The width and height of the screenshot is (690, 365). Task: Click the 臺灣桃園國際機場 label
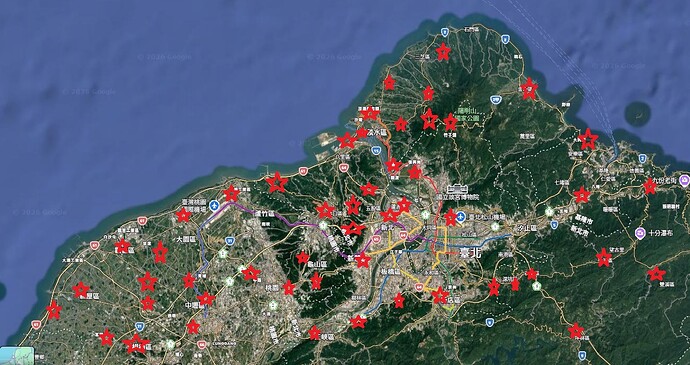click(194, 205)
